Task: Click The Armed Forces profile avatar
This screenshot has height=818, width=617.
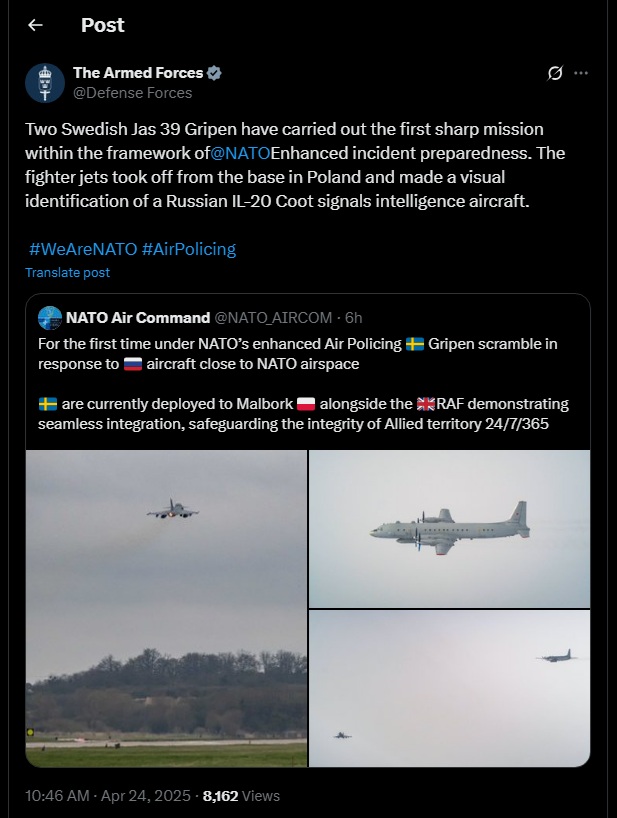Action: click(x=45, y=83)
